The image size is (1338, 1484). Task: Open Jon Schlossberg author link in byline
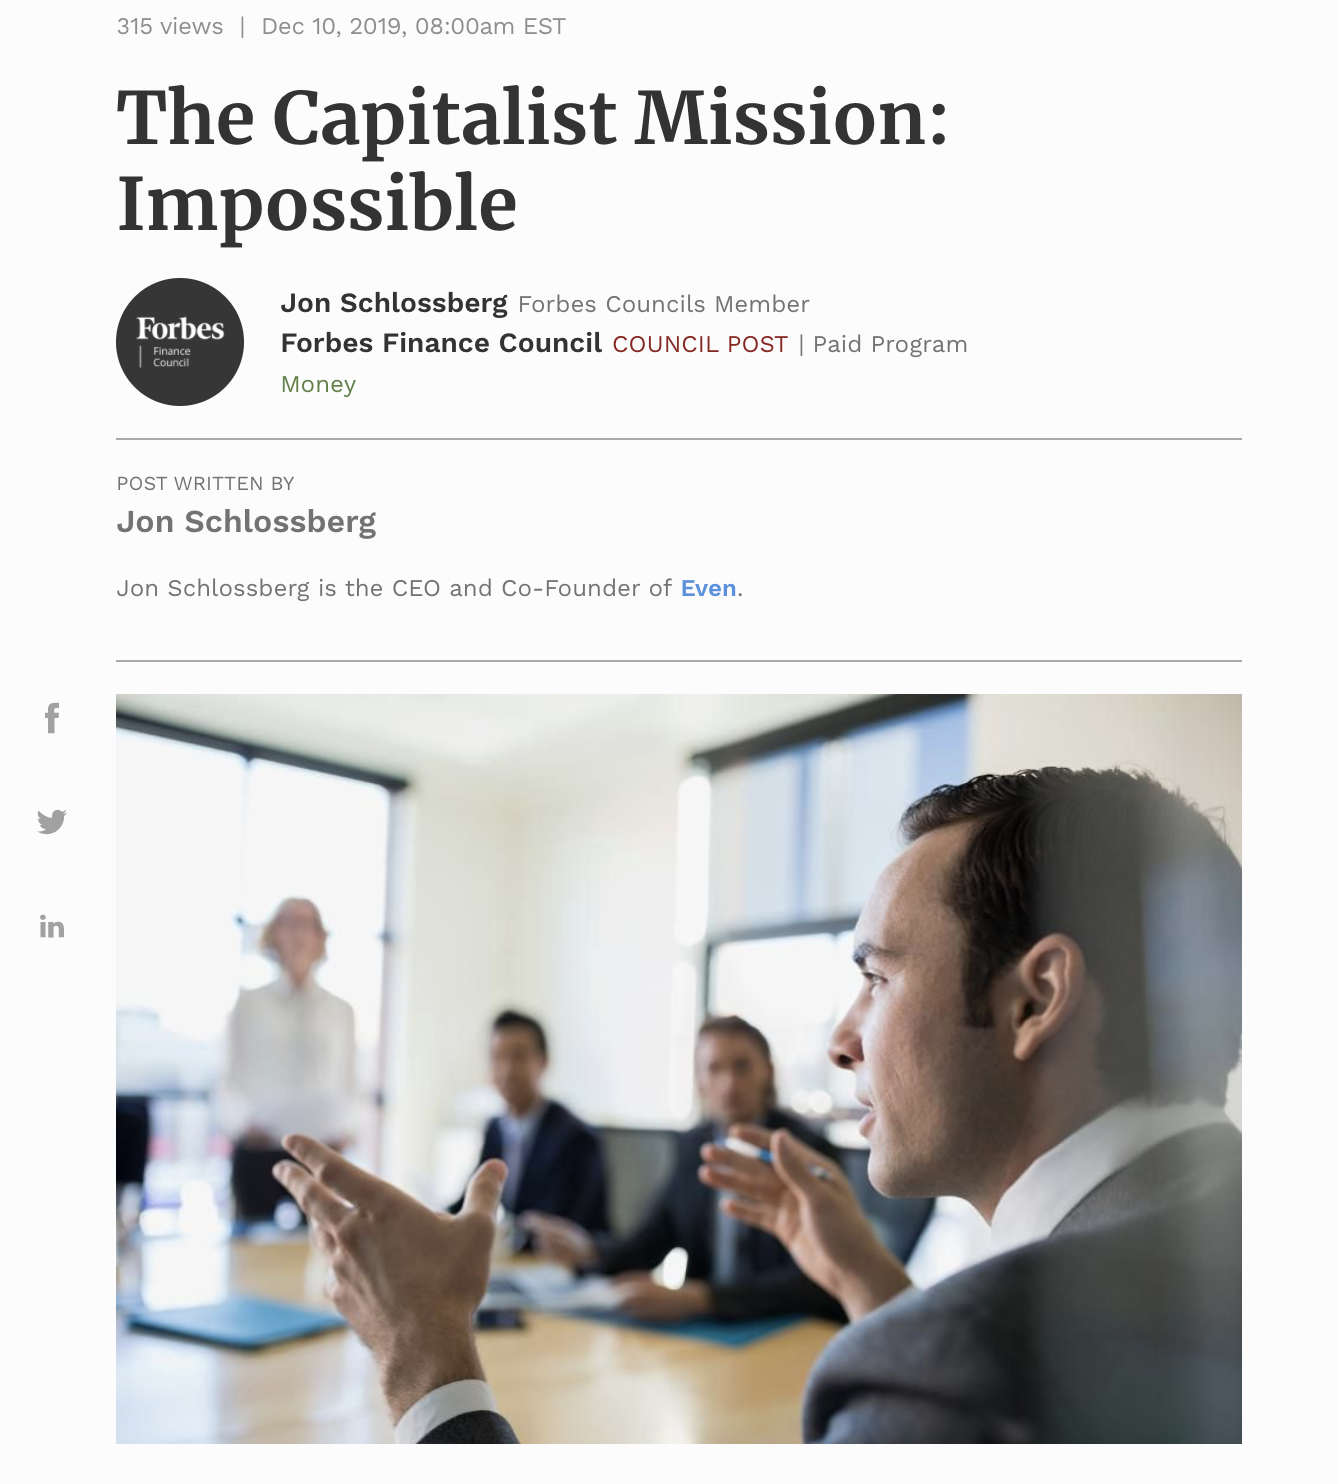tap(394, 303)
